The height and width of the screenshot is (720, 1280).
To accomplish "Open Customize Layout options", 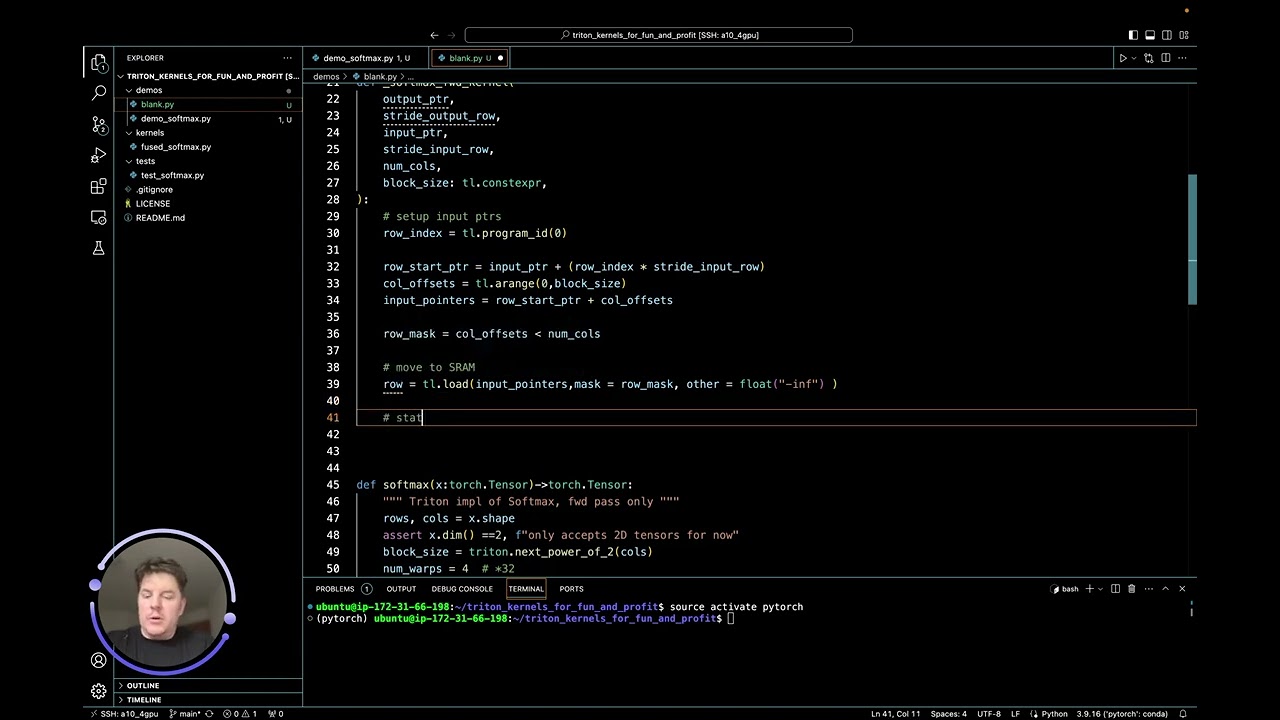I will click(x=1184, y=35).
